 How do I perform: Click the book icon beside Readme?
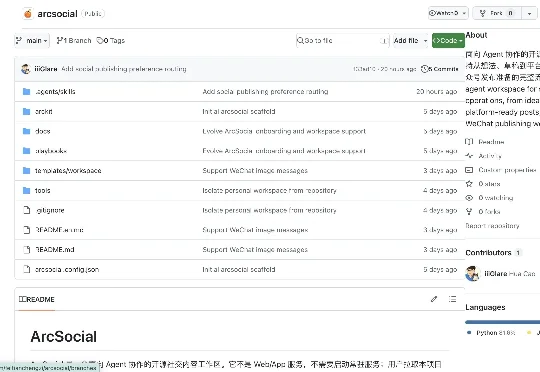point(469,141)
